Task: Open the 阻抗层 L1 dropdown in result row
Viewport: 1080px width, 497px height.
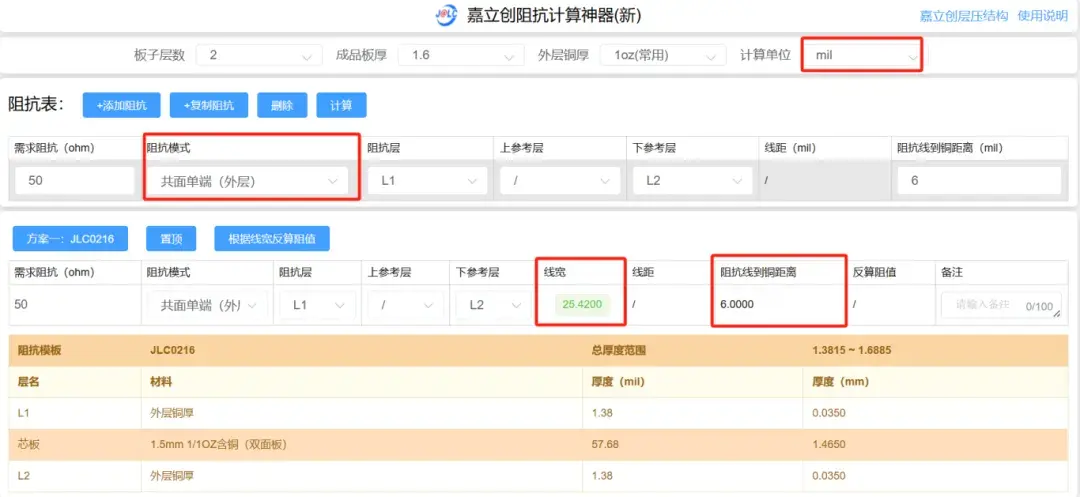Action: (318, 305)
